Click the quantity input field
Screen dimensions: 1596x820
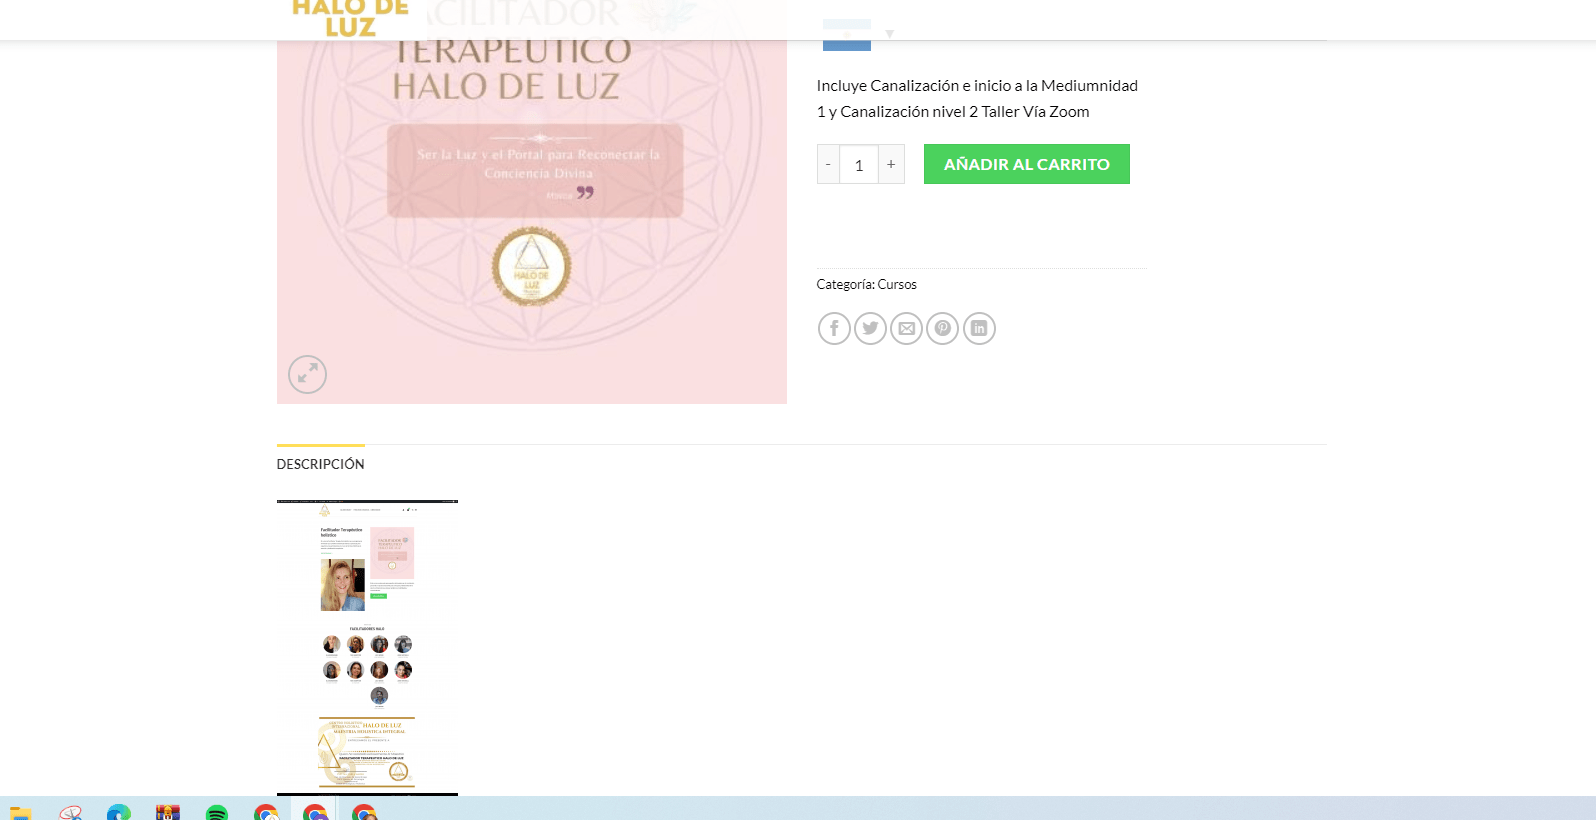[859, 164]
